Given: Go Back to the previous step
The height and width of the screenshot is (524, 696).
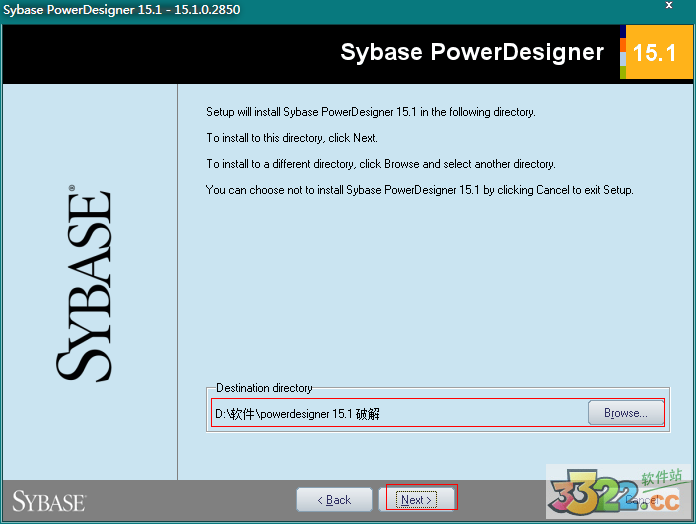Looking at the screenshot, I should [x=334, y=500].
